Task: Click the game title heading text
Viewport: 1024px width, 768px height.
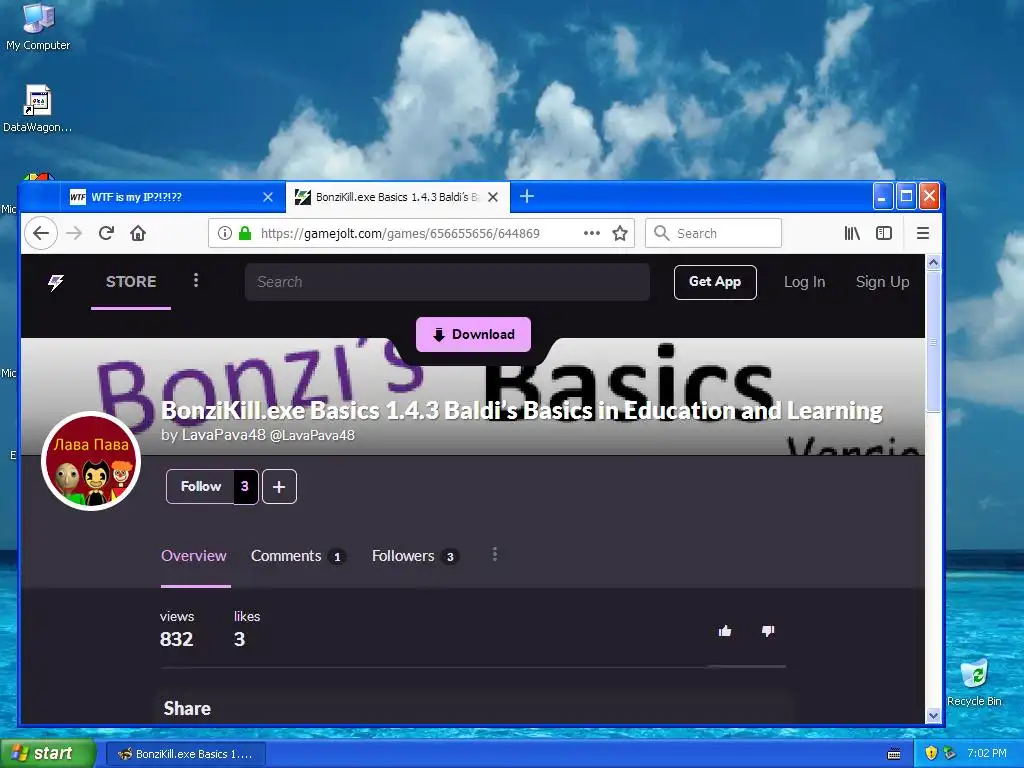Action: (522, 411)
